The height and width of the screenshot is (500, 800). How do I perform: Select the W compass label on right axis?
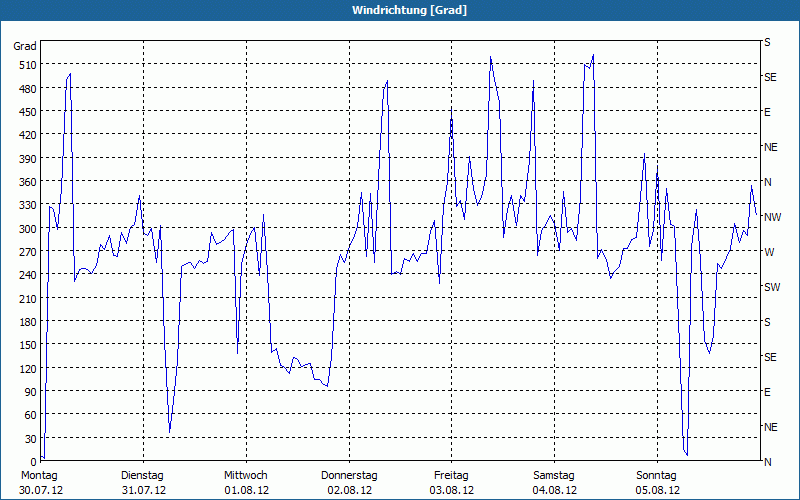click(x=769, y=252)
